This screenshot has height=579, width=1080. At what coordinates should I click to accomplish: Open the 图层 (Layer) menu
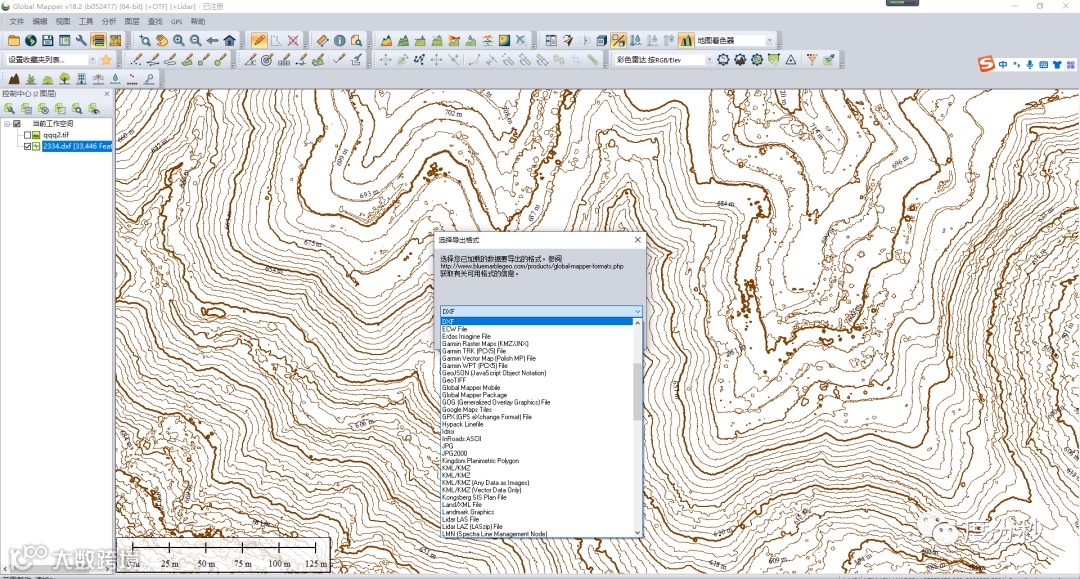click(x=132, y=21)
